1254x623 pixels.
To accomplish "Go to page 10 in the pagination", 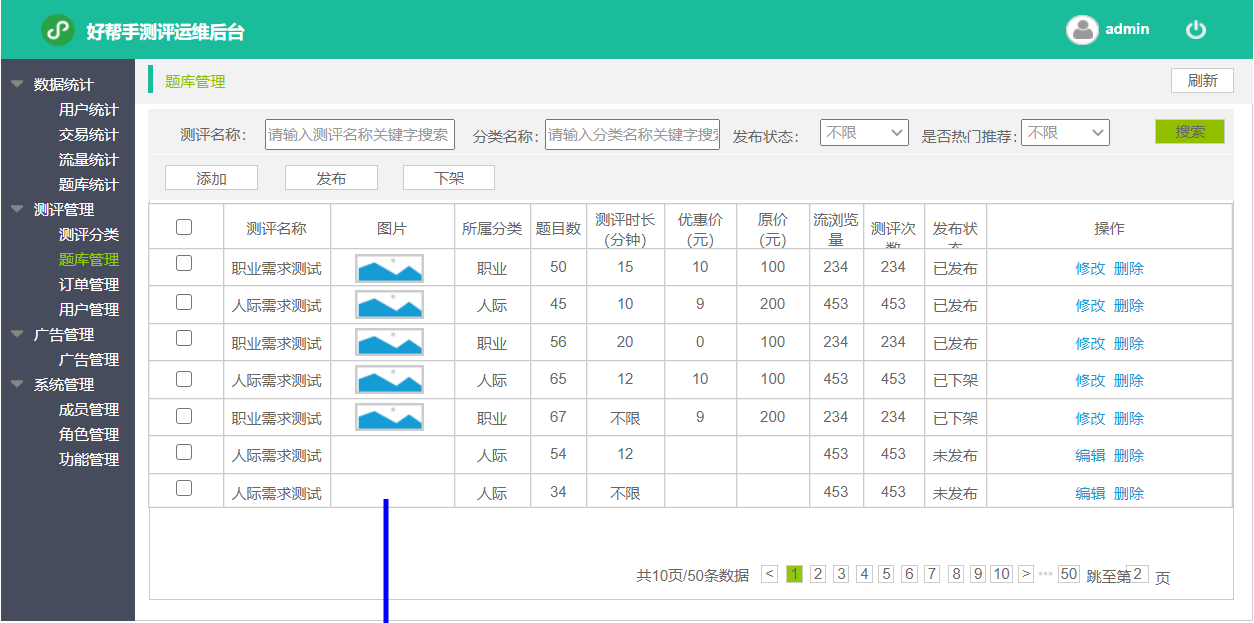I will coord(1002,574).
